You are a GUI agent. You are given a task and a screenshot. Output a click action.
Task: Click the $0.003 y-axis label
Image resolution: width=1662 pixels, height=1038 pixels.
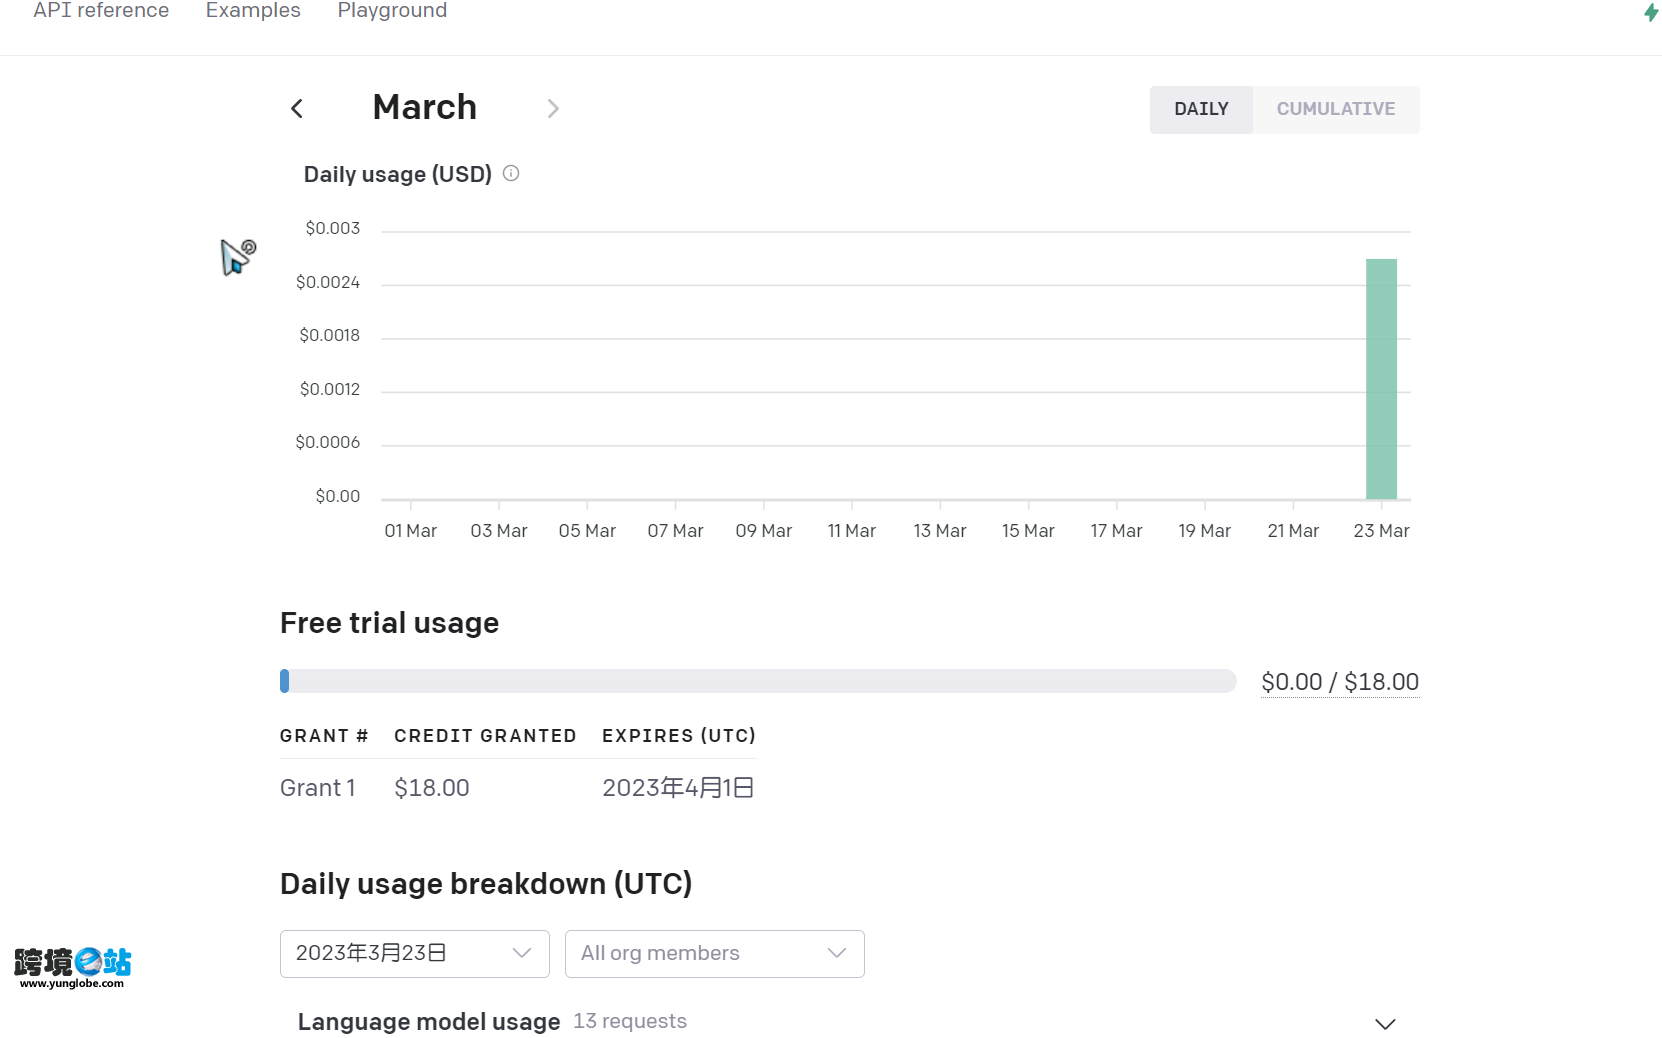click(x=333, y=228)
